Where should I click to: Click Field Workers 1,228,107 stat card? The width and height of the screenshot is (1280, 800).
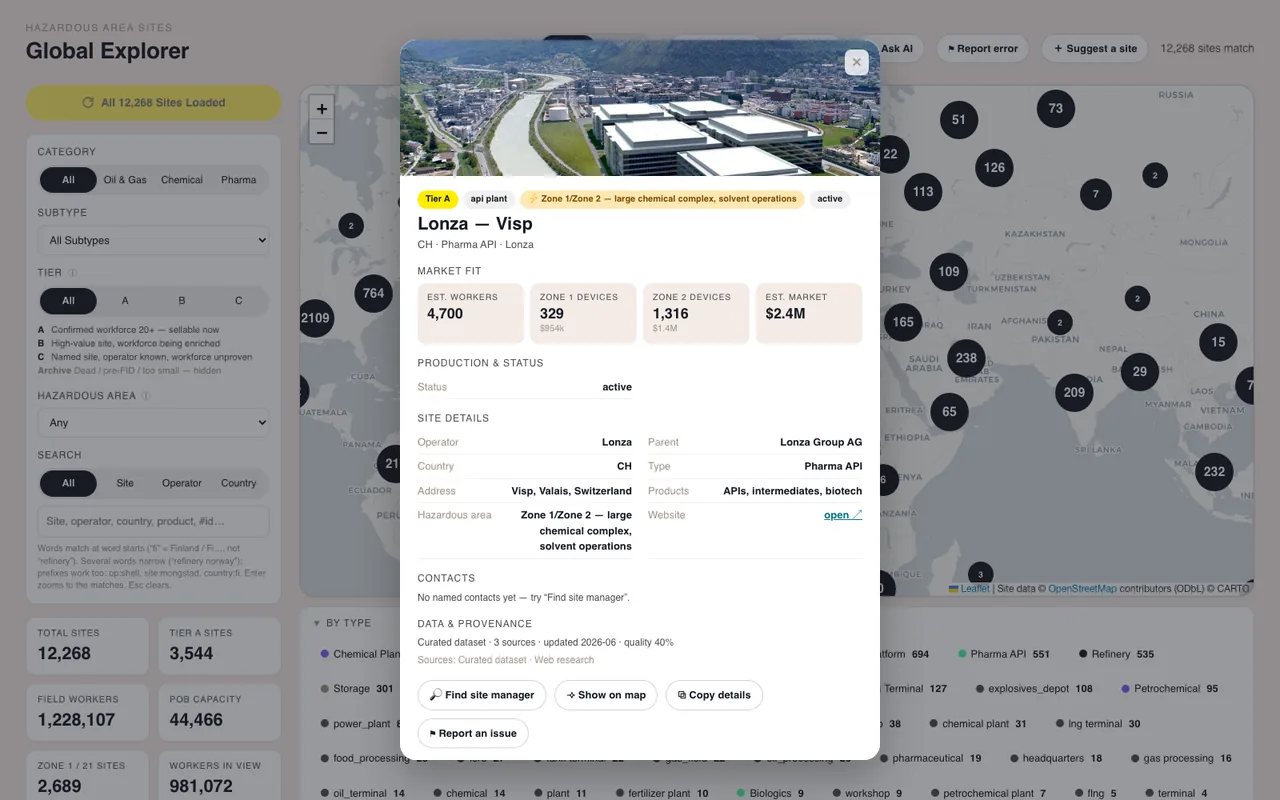tap(87, 712)
